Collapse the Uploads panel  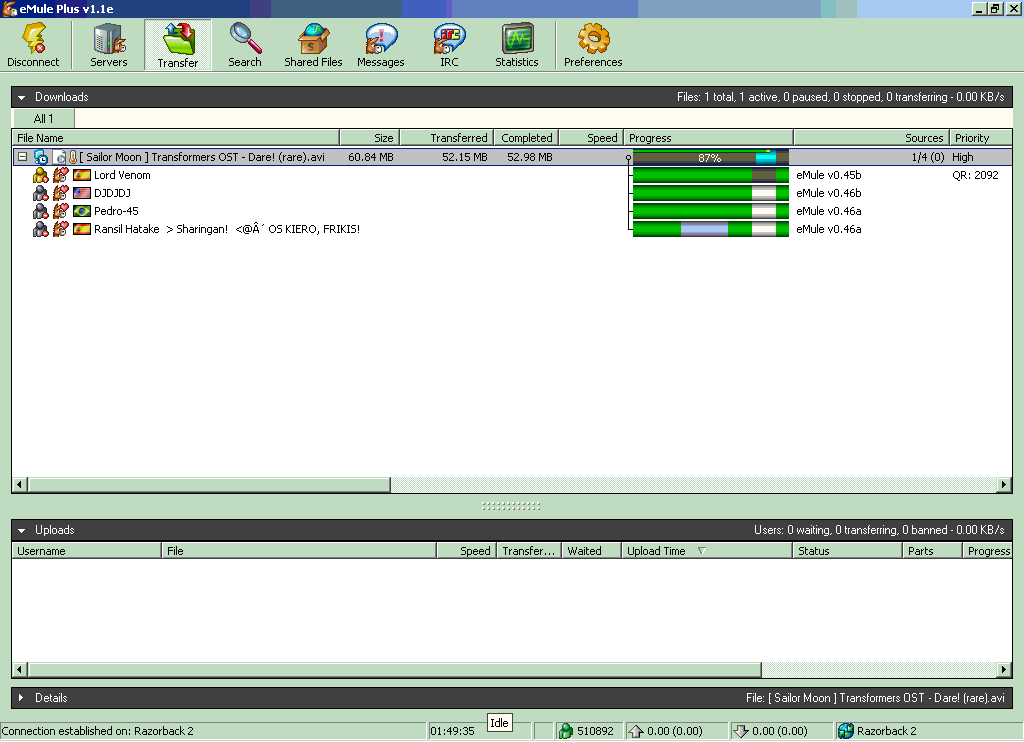(x=21, y=530)
